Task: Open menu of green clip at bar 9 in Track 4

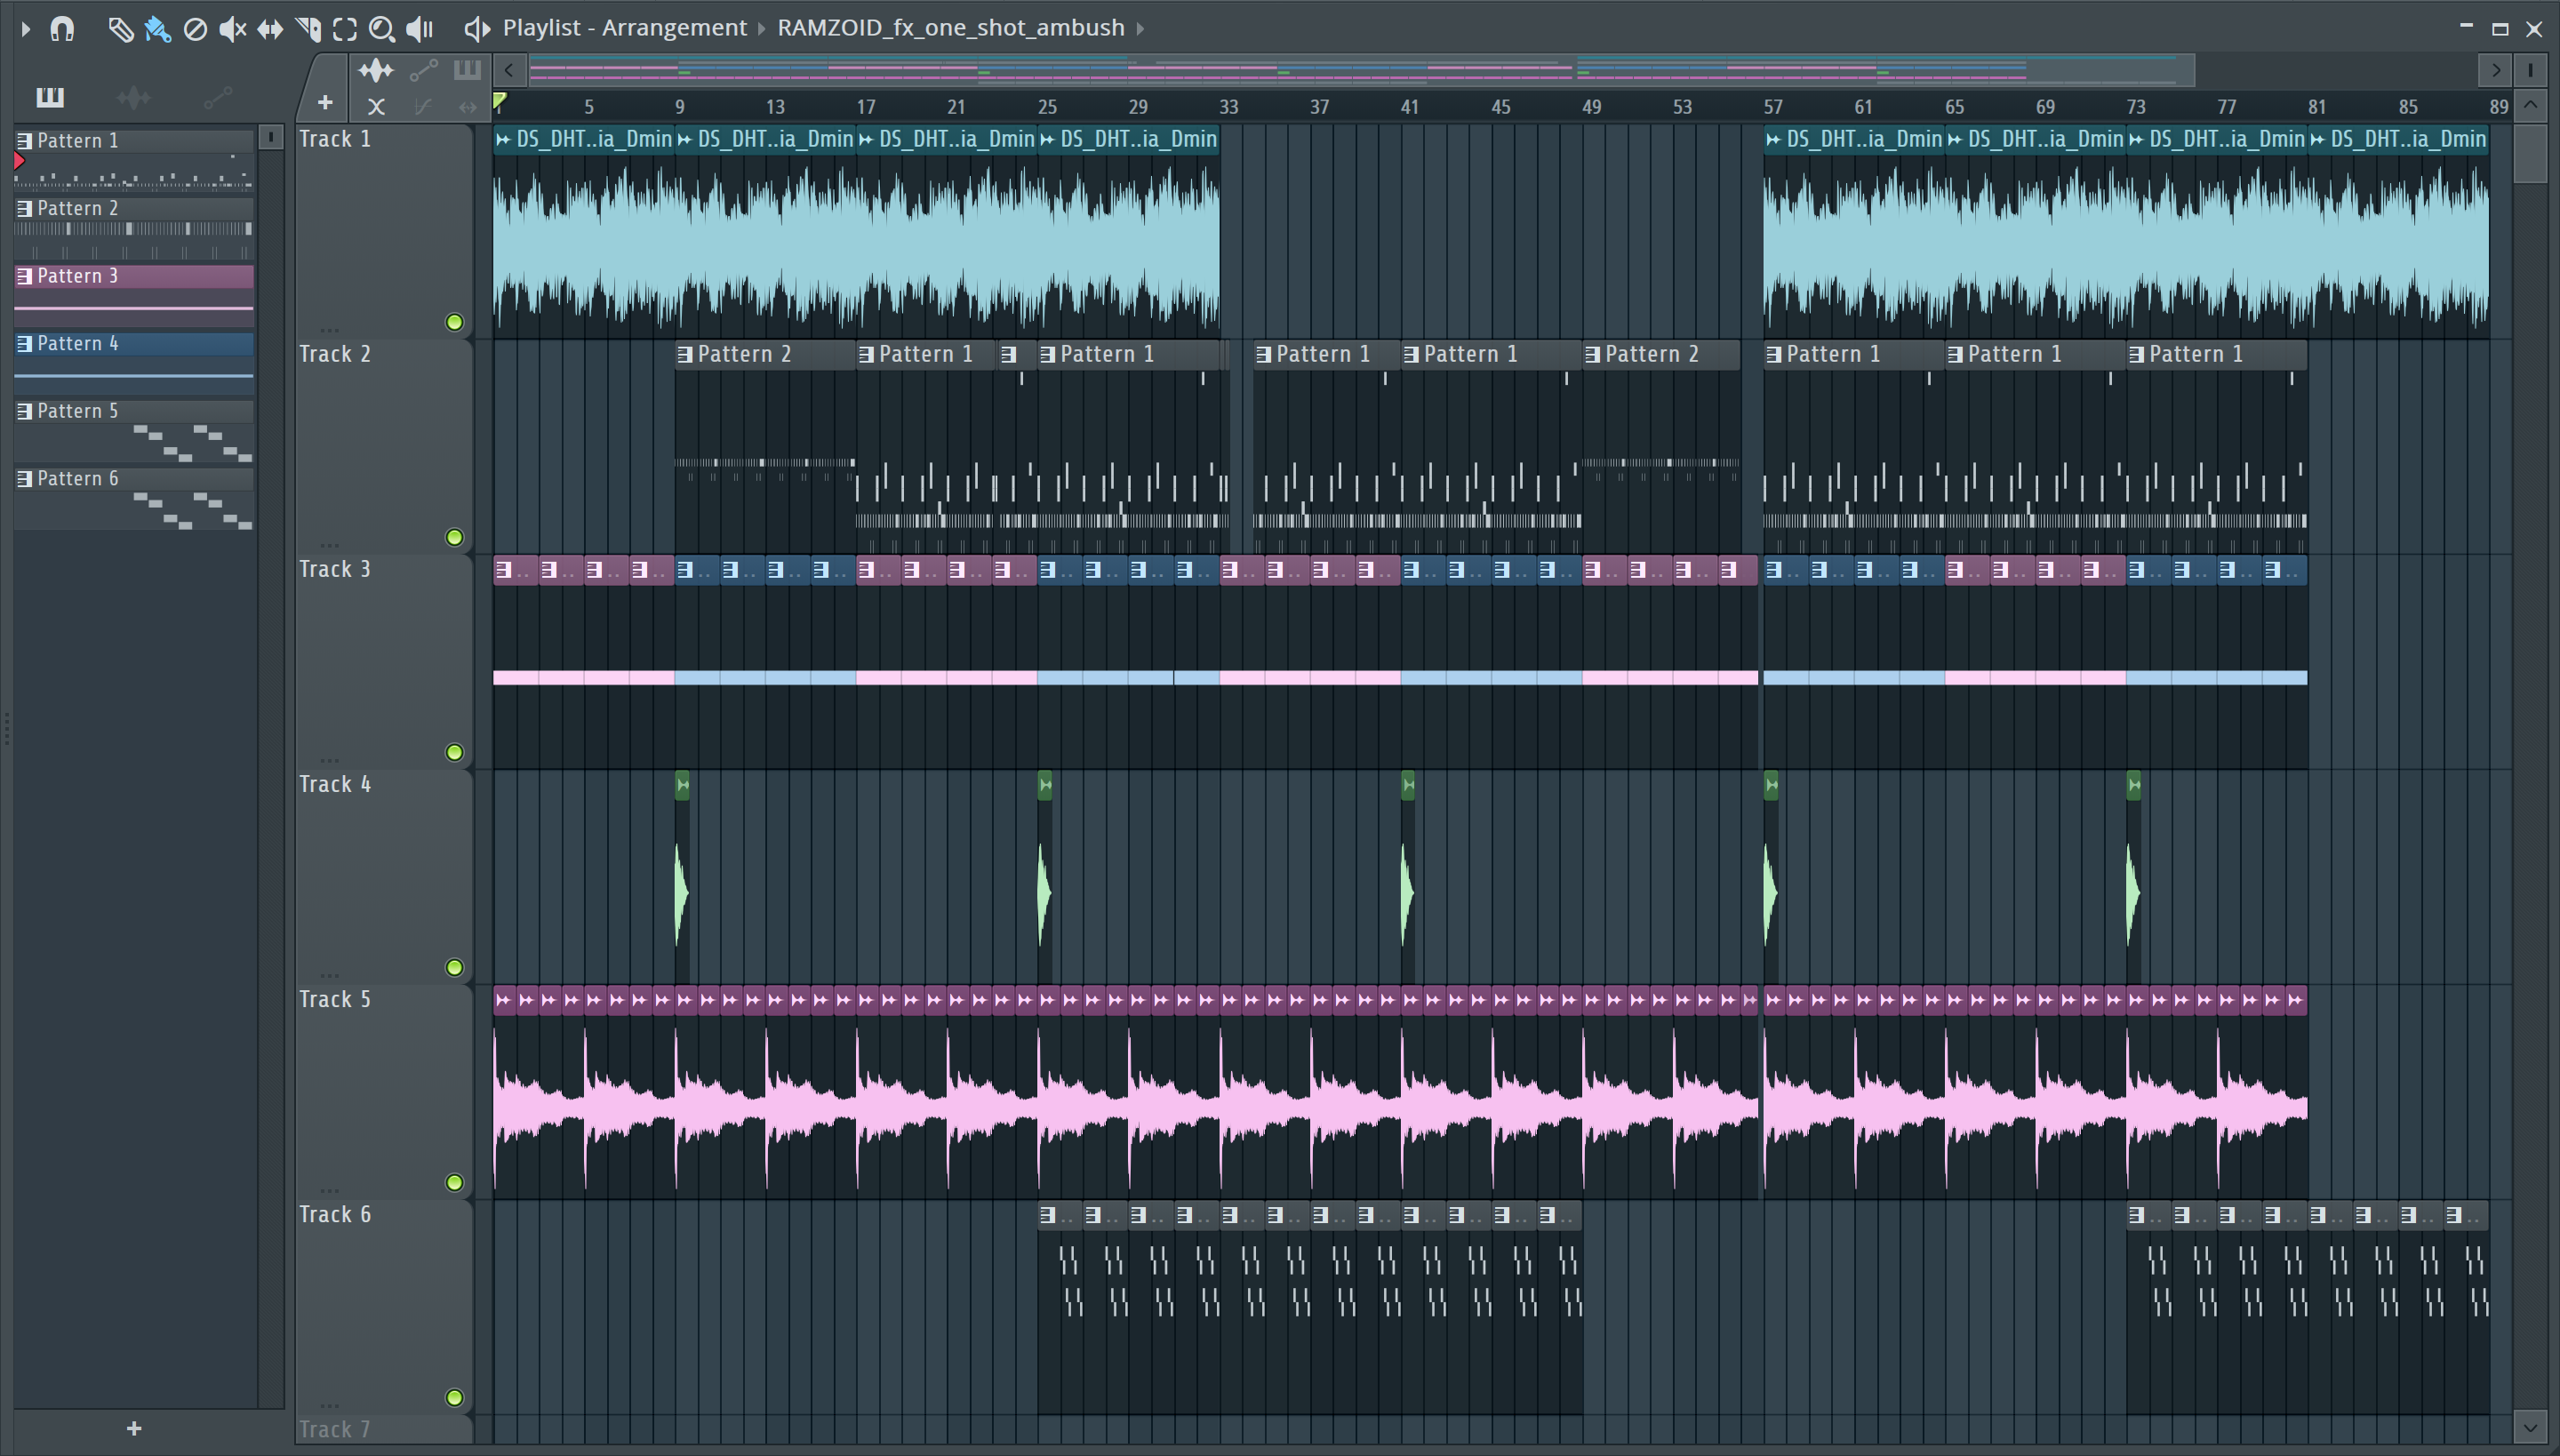Action: (682, 786)
